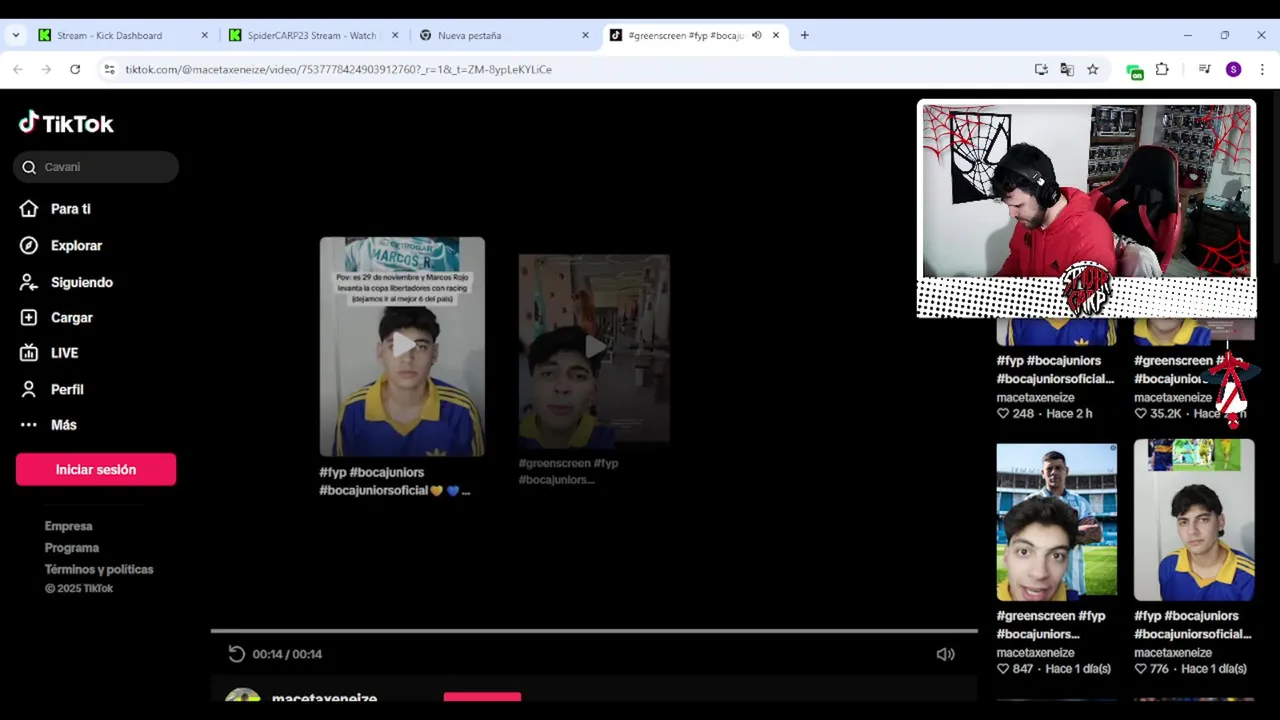The width and height of the screenshot is (1280, 720).
Task: Open the Chrome three-dot menu
Action: [x=1262, y=69]
